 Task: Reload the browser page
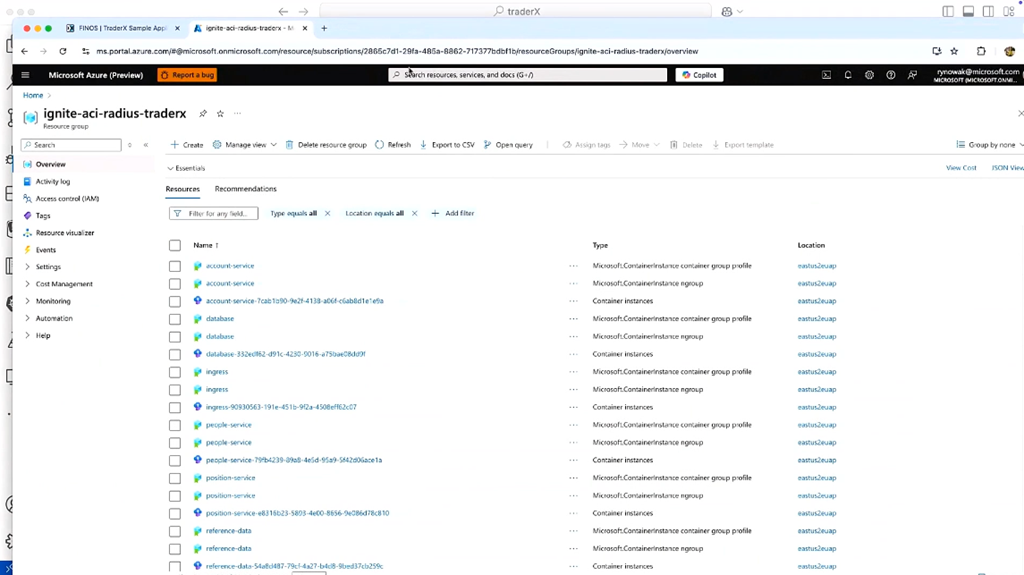(x=63, y=51)
